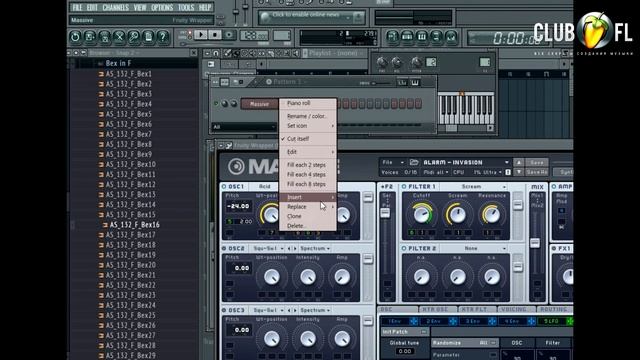640x360 pixels.
Task: Select Fill each 8 steps
Action: 308,184
